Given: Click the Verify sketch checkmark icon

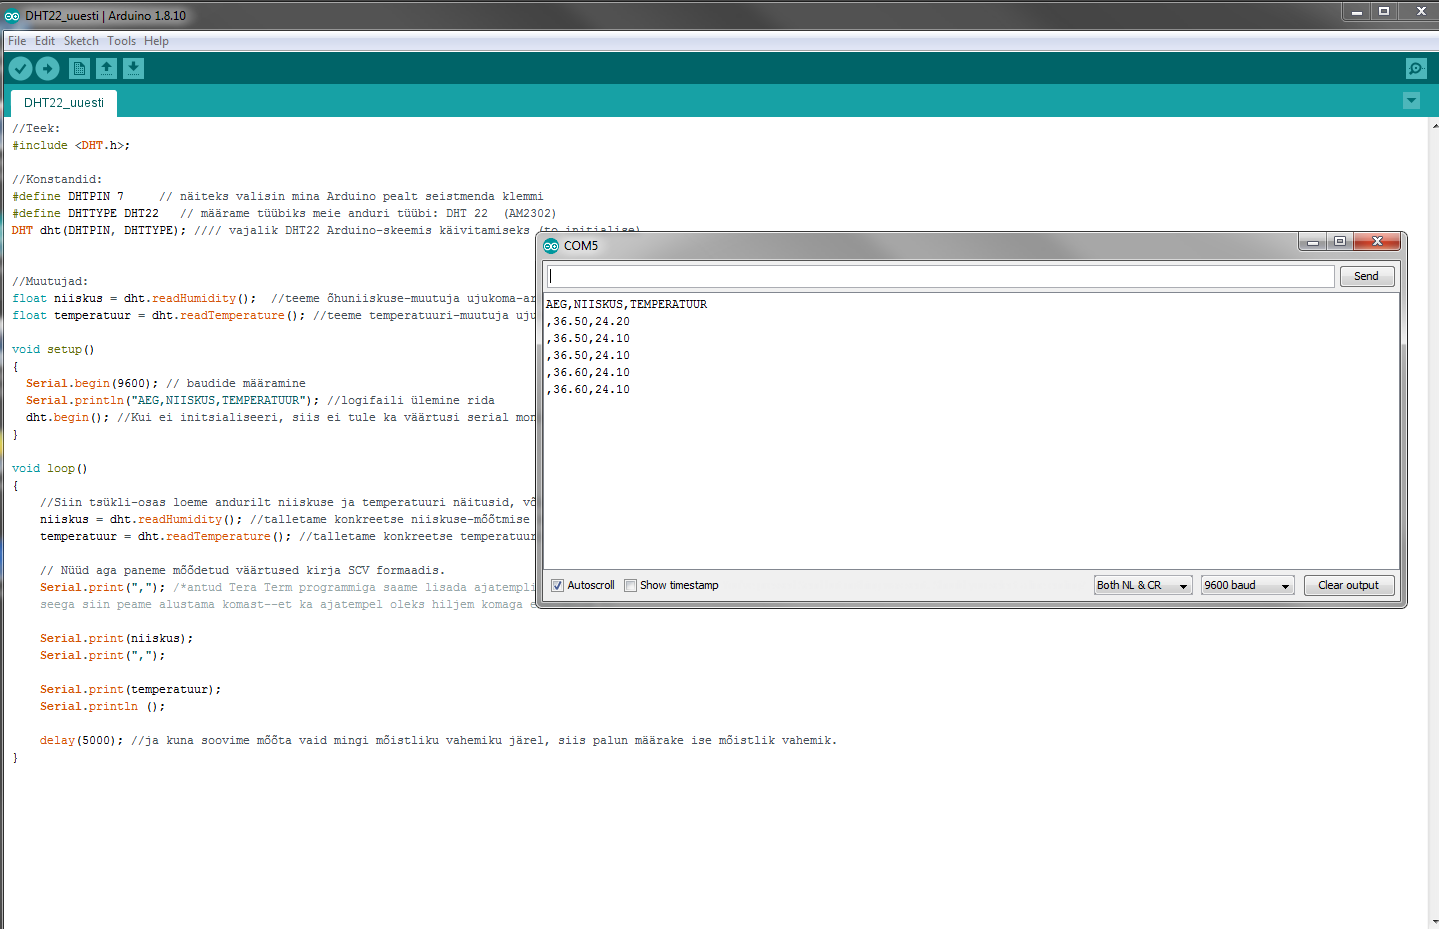Looking at the screenshot, I should [x=20, y=68].
